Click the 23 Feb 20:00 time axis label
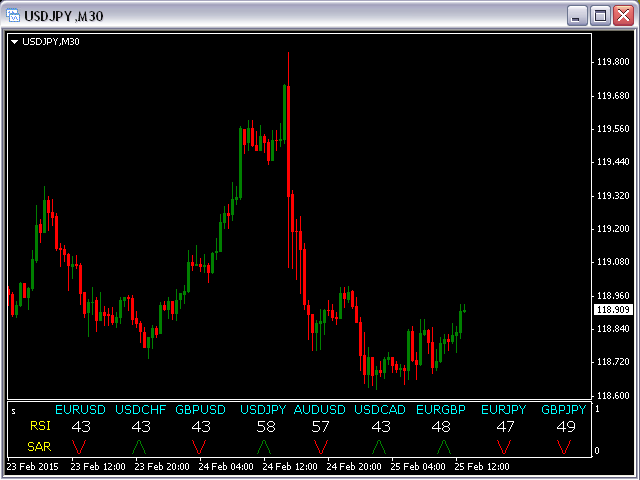 coord(162,467)
